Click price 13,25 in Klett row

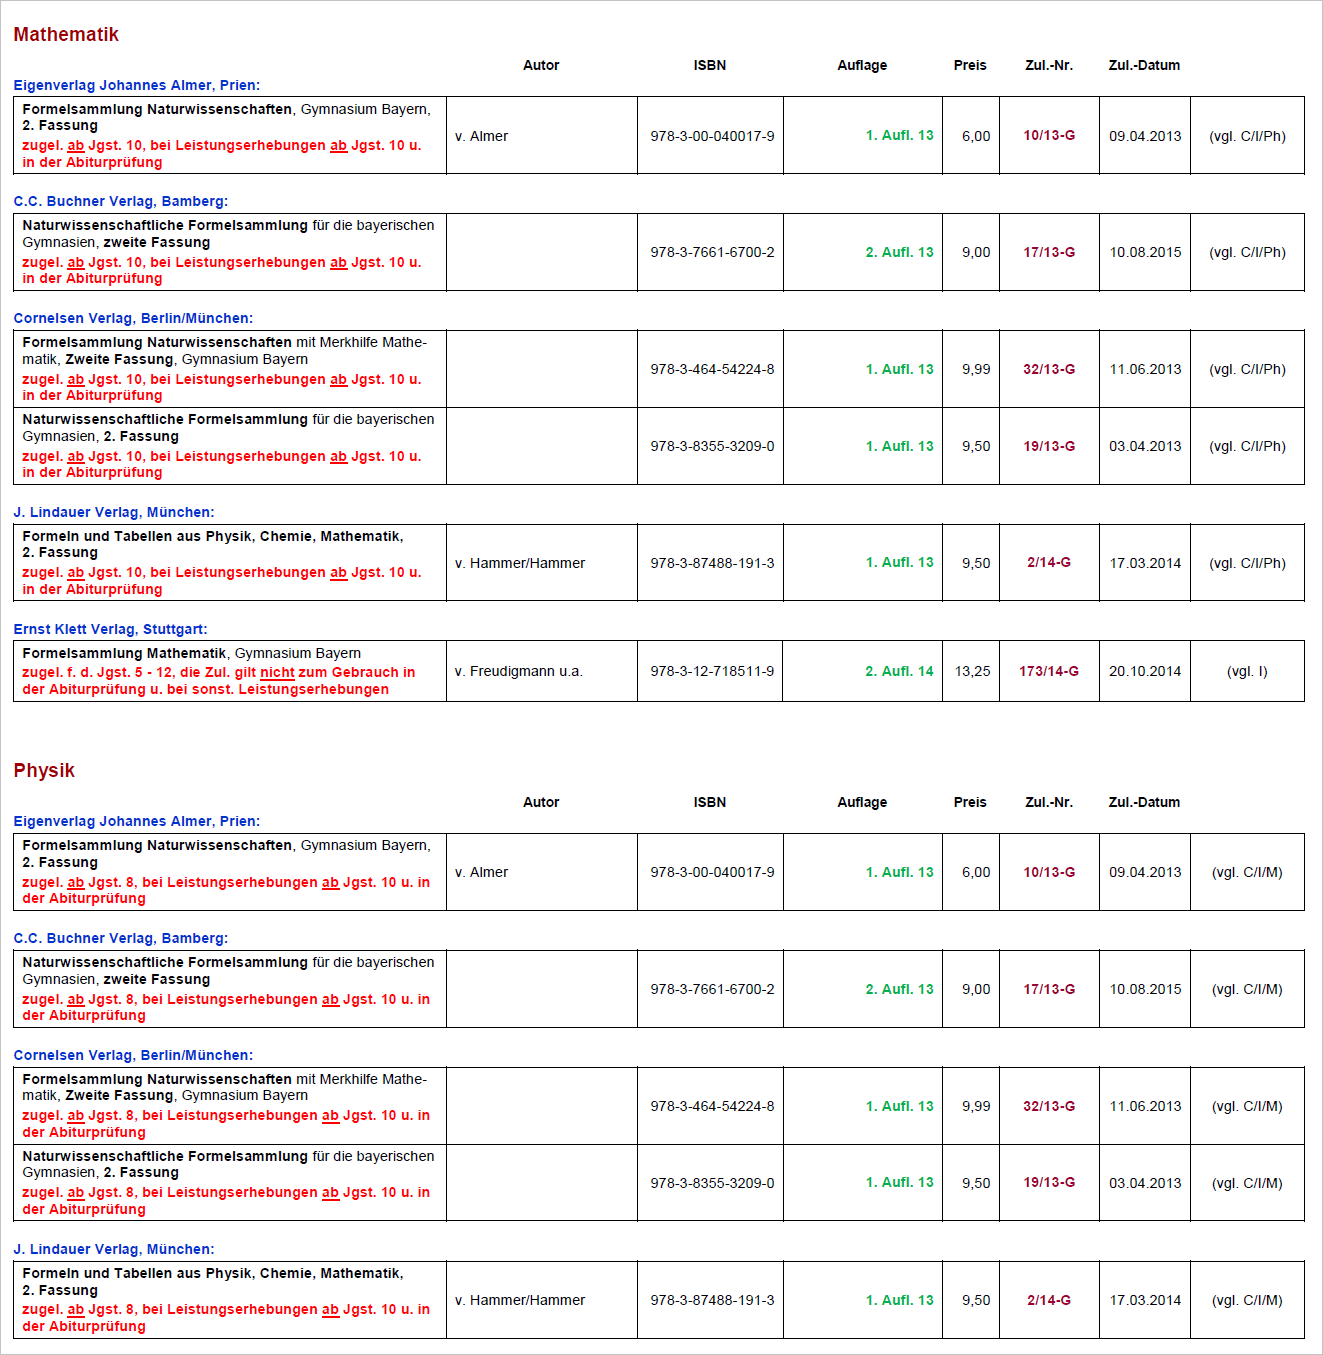[971, 671]
